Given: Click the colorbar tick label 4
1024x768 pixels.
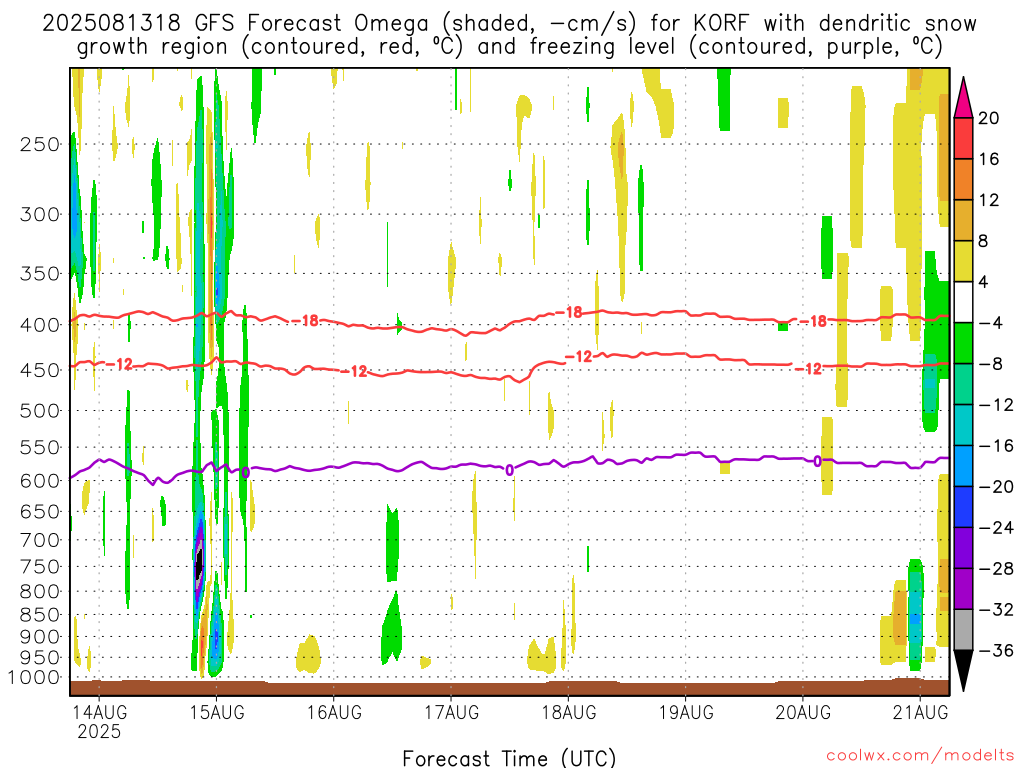Looking at the screenshot, I should tap(984, 282).
